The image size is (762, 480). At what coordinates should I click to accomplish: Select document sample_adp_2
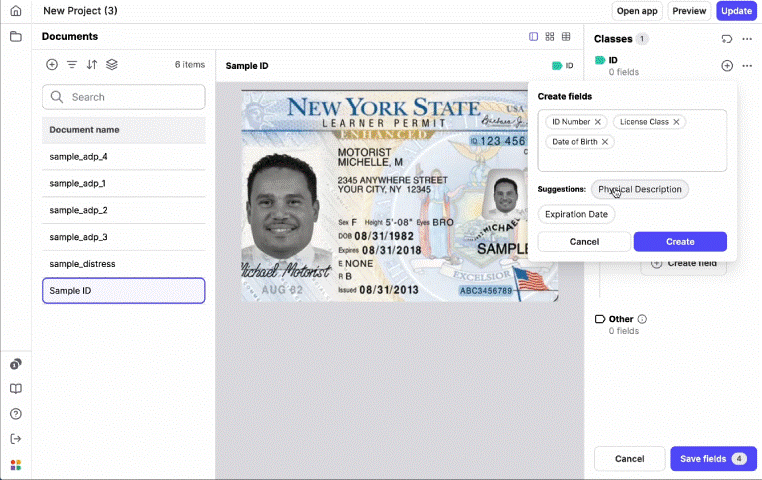(123, 210)
